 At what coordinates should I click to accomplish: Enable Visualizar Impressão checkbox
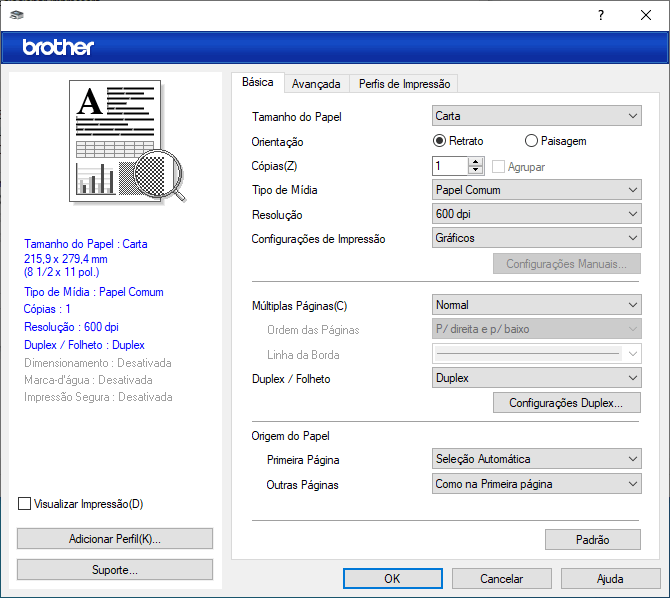point(80,504)
